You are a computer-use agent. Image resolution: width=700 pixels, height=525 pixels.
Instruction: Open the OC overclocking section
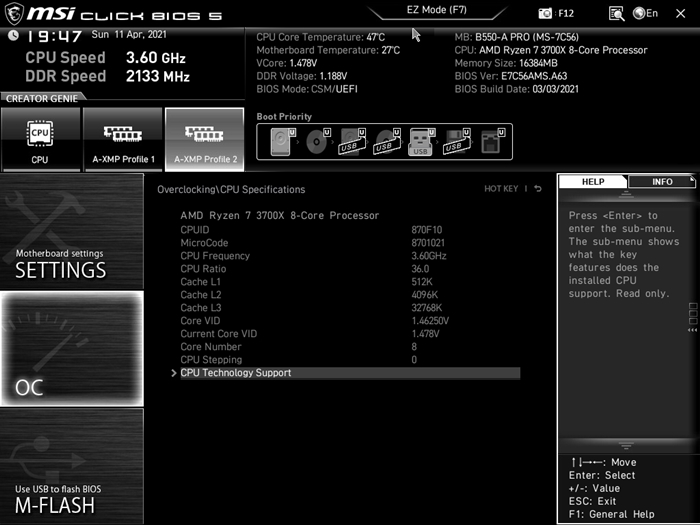(x=71, y=349)
